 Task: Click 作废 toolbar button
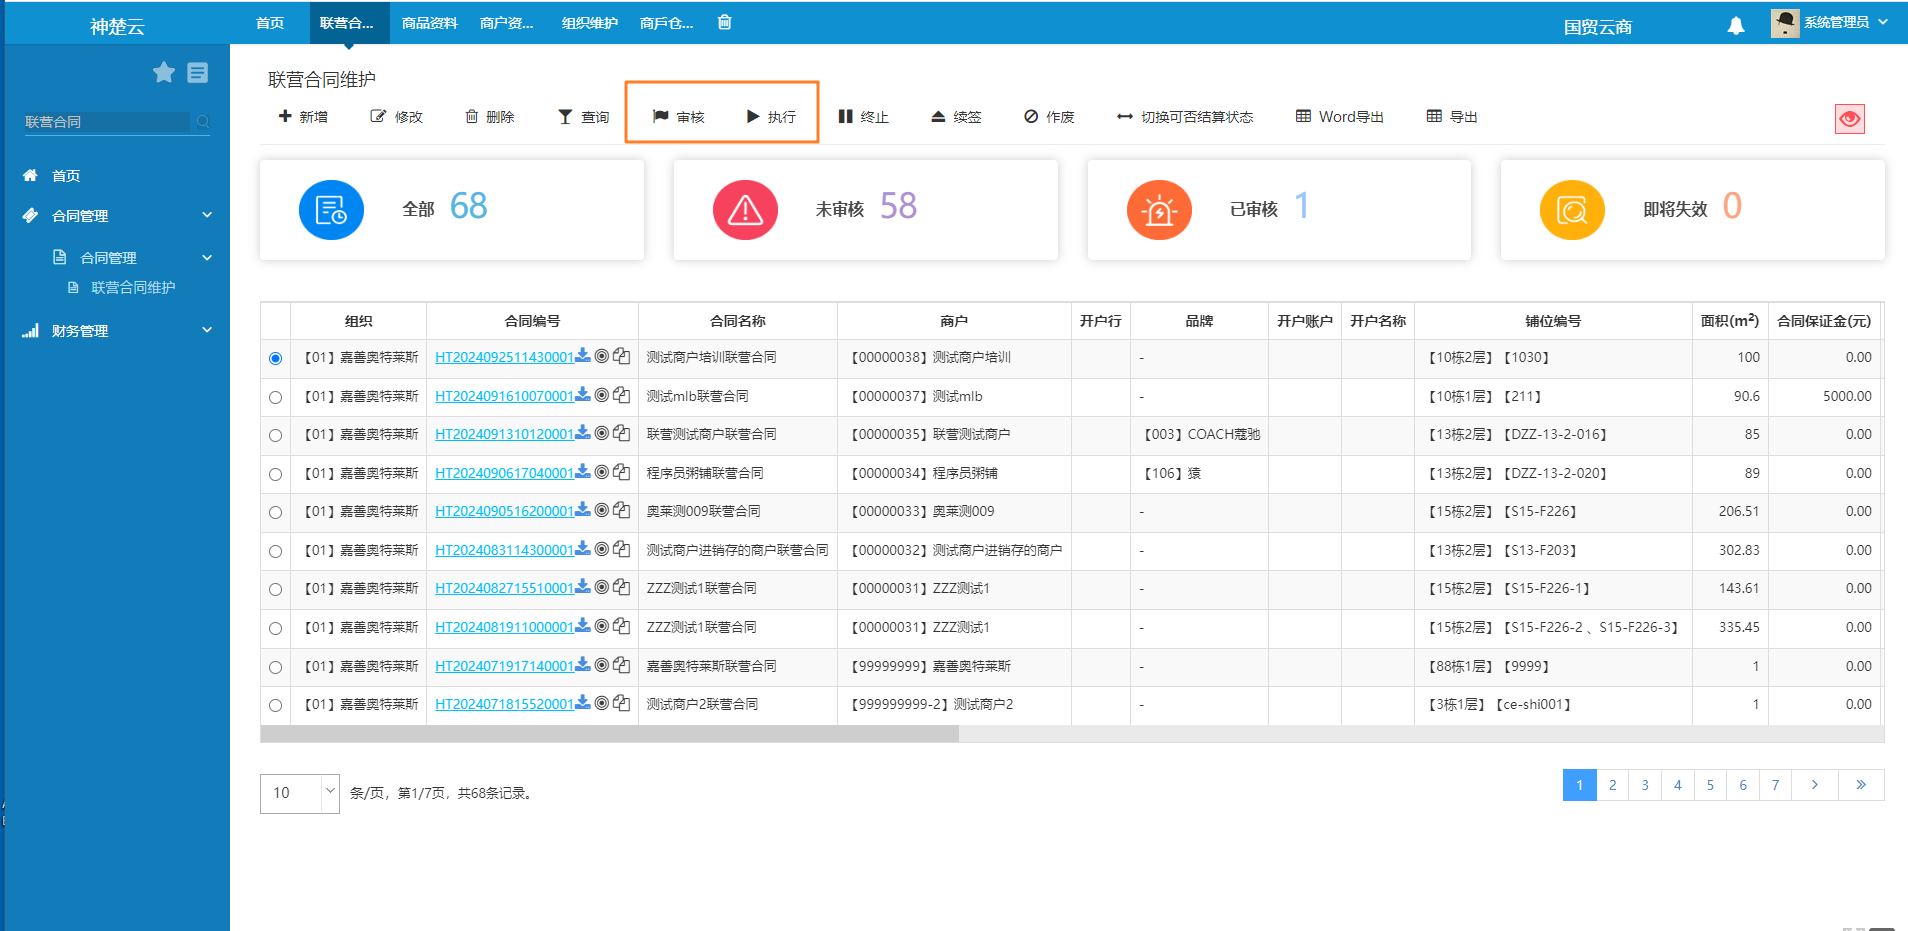tap(1049, 117)
